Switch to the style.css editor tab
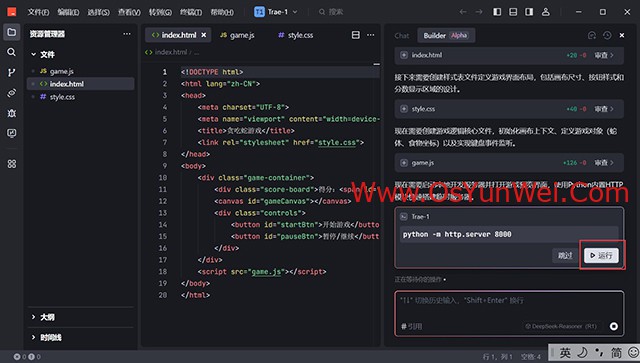Screen dimensions: 640x363 [x=296, y=35]
